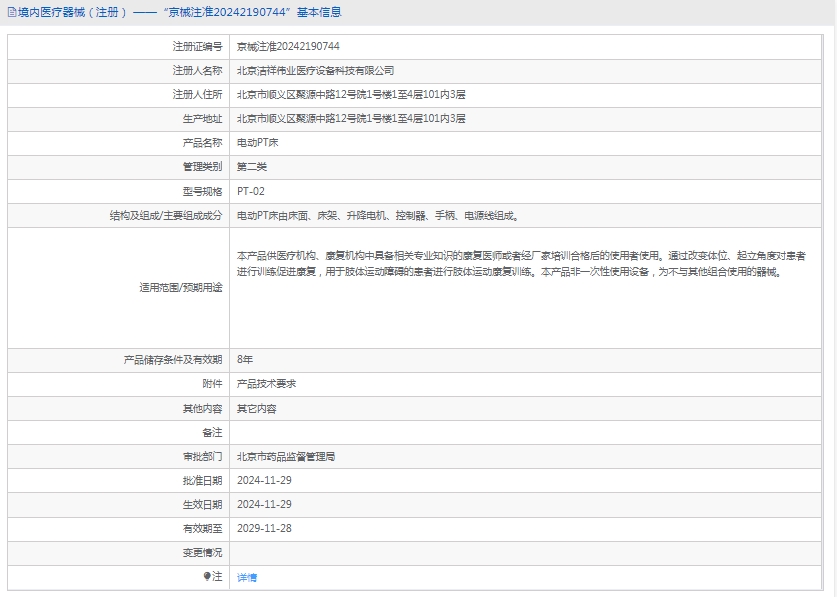Click the storage validity value 8年
The width and height of the screenshot is (837, 597).
click(x=245, y=359)
